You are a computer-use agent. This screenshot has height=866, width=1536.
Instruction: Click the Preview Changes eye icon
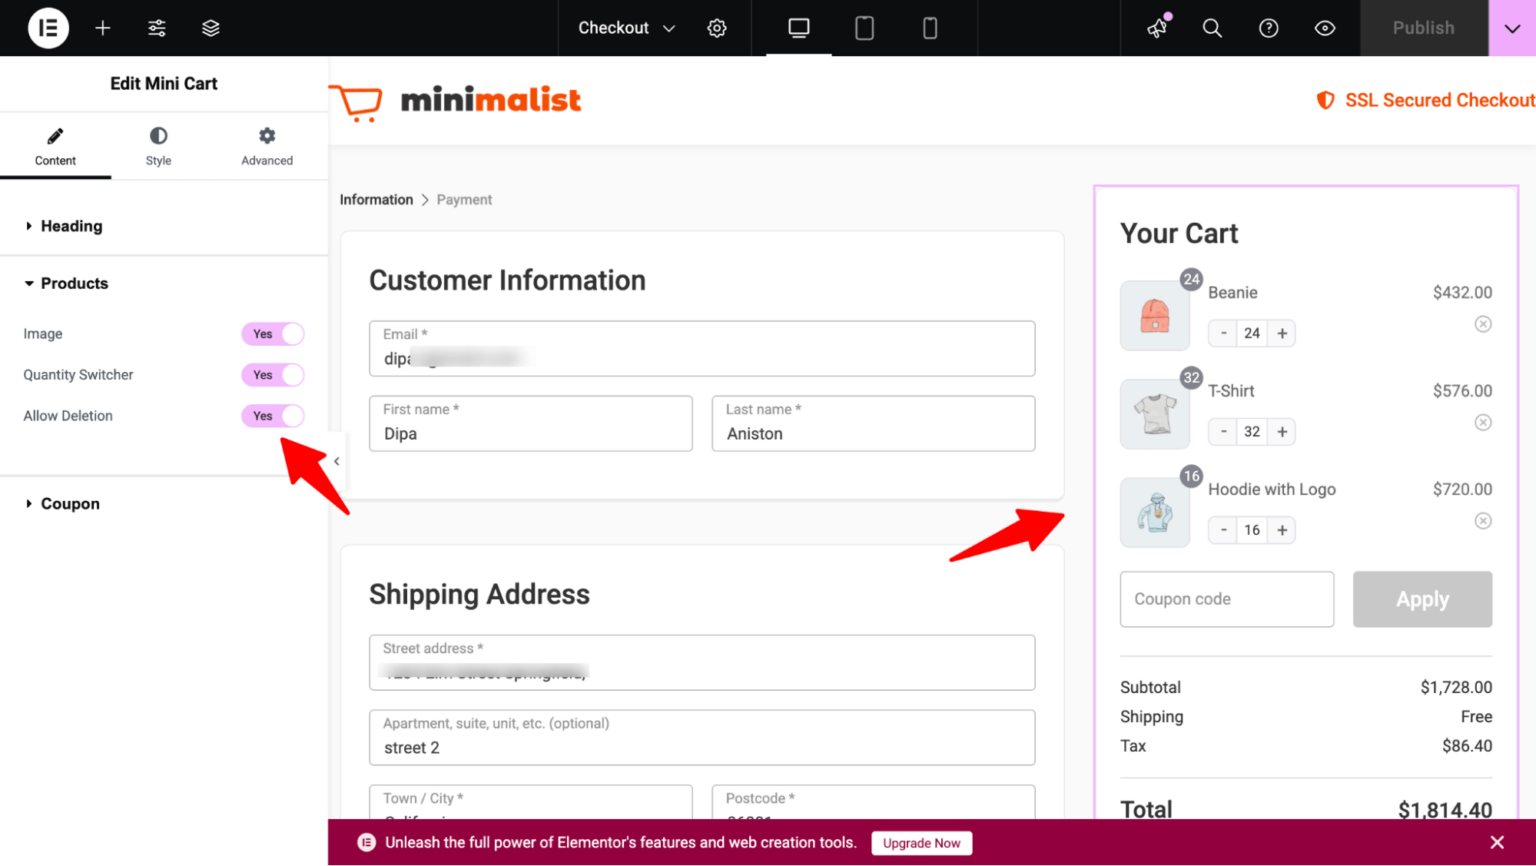coord(1324,28)
